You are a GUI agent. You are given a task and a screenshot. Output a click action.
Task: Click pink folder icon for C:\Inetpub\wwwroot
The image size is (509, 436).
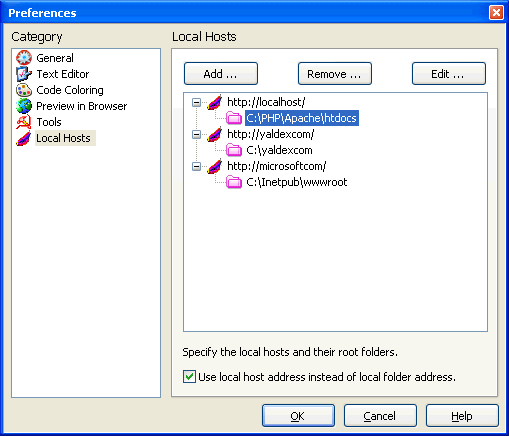[234, 182]
